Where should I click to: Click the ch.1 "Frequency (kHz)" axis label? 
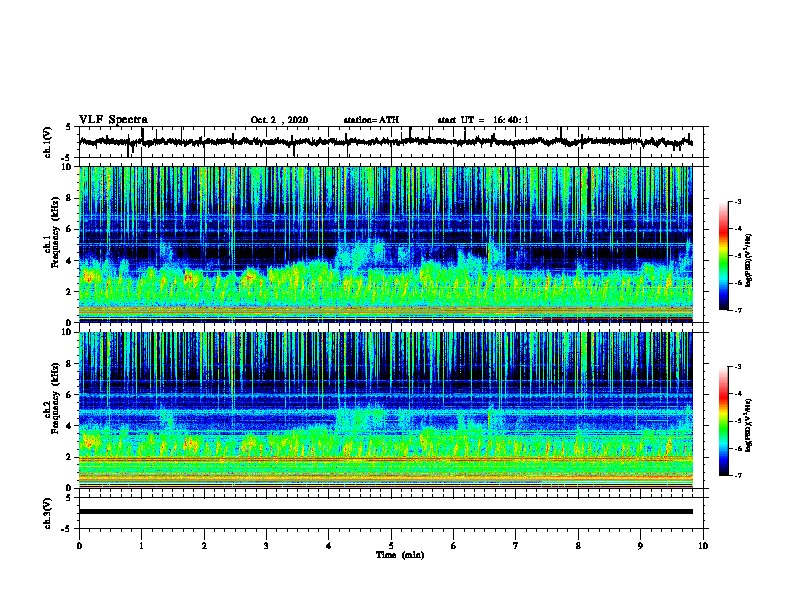55,232
